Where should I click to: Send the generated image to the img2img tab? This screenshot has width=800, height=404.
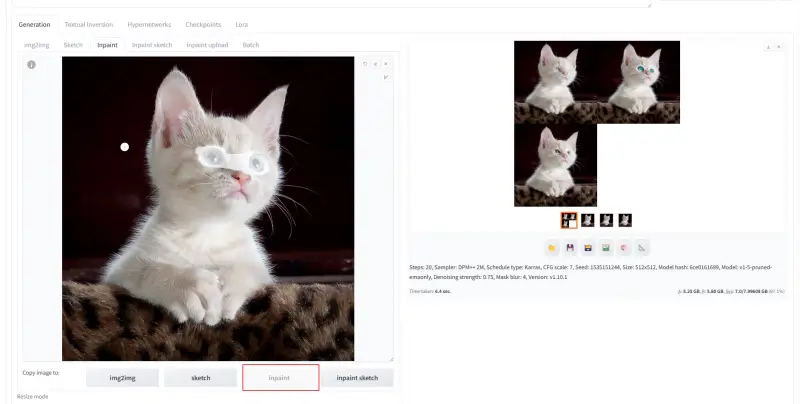(x=606, y=248)
